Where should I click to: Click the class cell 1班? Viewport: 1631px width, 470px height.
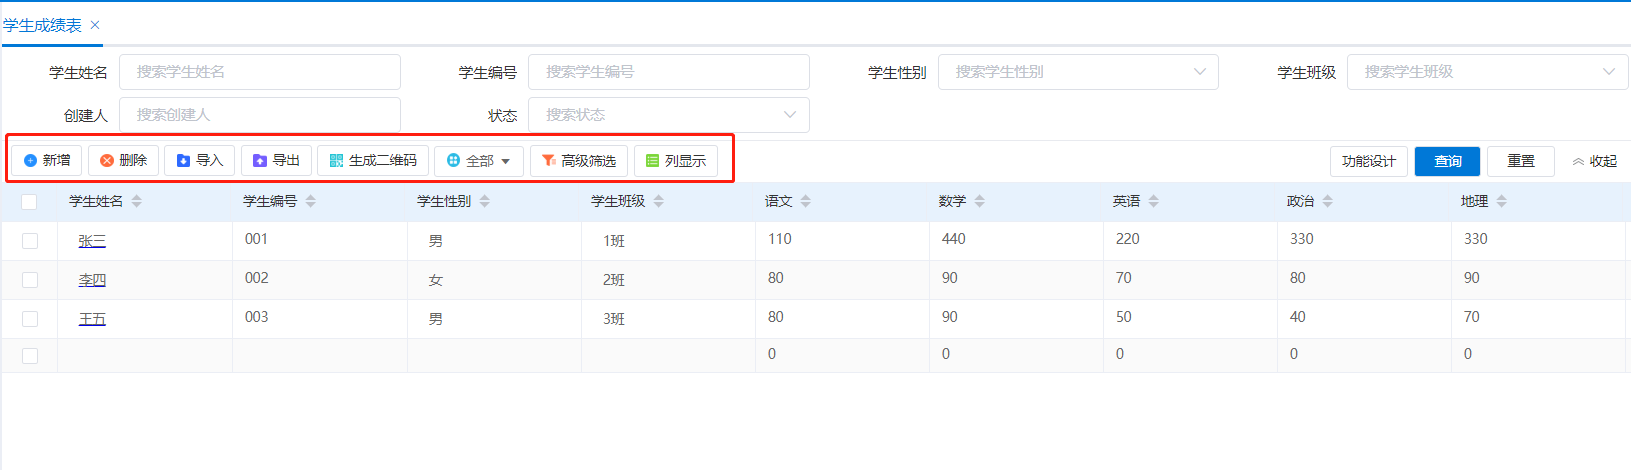tap(614, 241)
